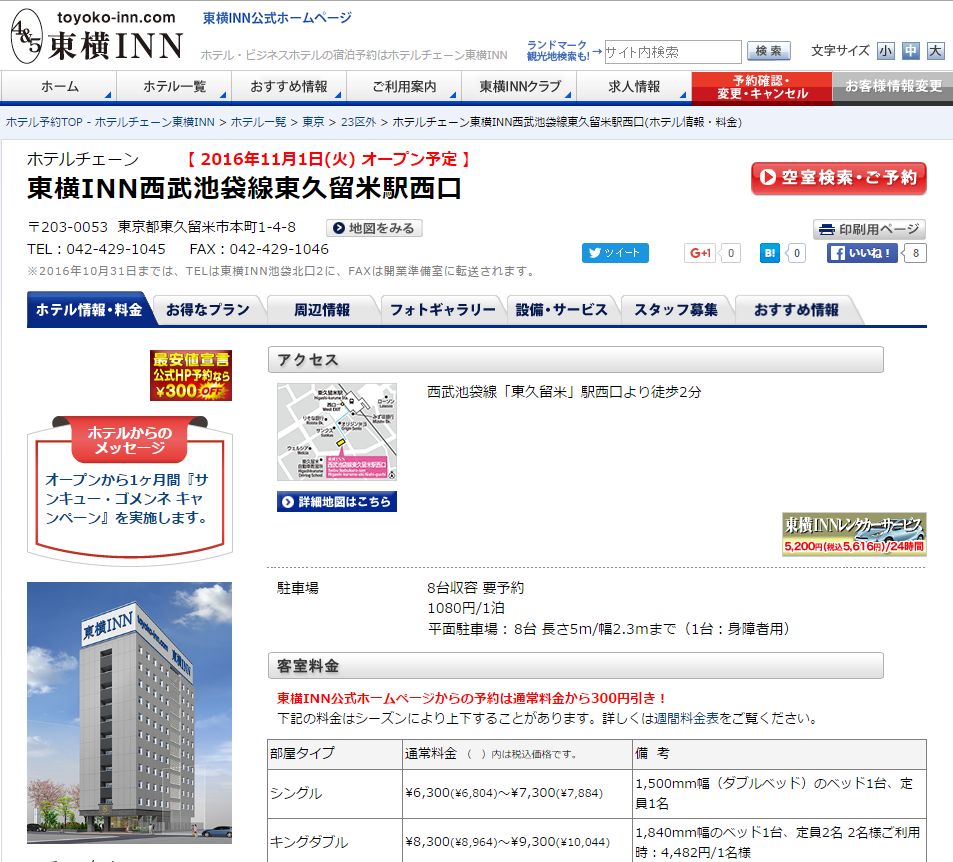Click breadcrumb ホテル予約TOP link
This screenshot has width=953, height=862.
click(110, 122)
